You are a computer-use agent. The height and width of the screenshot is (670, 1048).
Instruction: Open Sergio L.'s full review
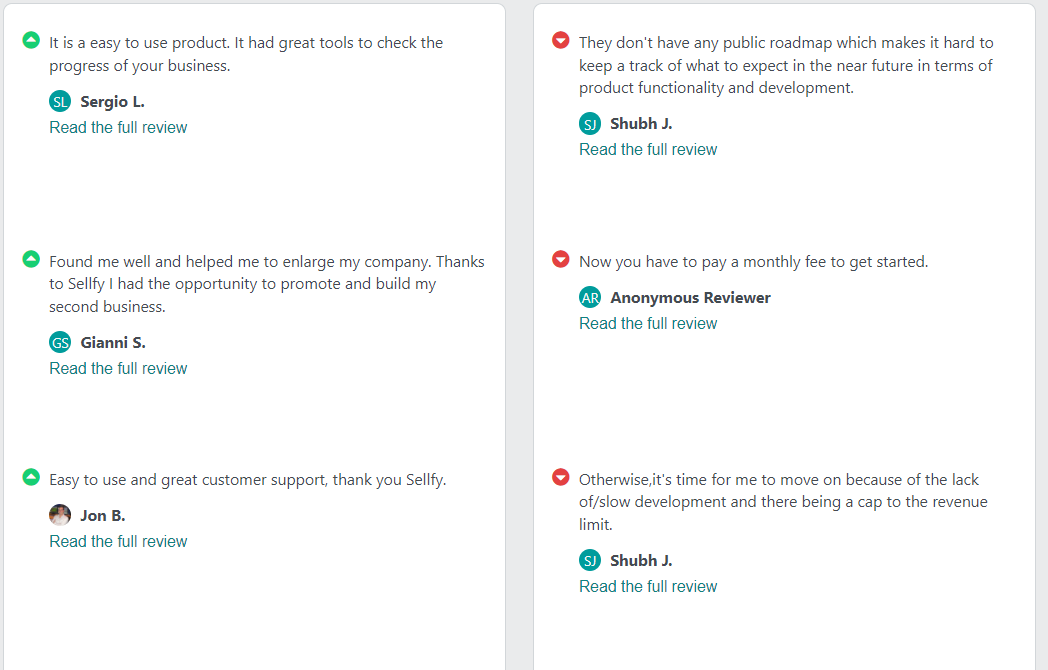(118, 128)
